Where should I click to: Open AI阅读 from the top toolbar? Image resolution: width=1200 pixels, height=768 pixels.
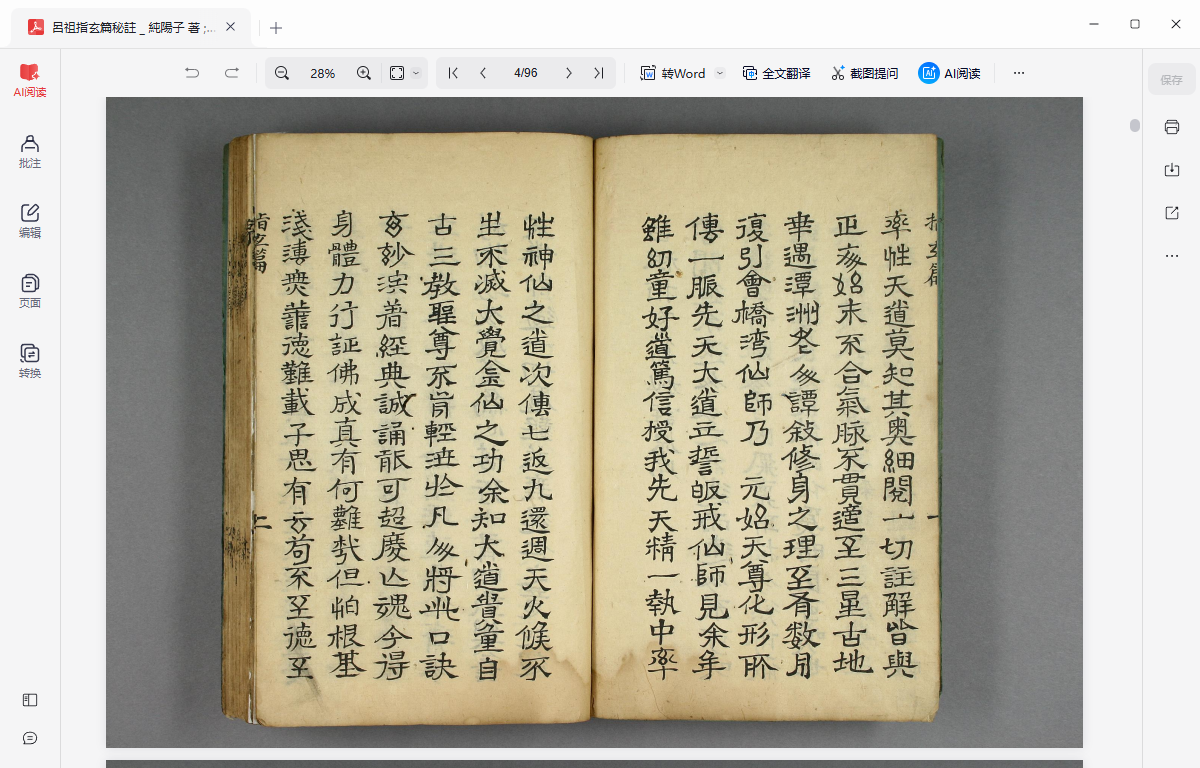pos(949,73)
